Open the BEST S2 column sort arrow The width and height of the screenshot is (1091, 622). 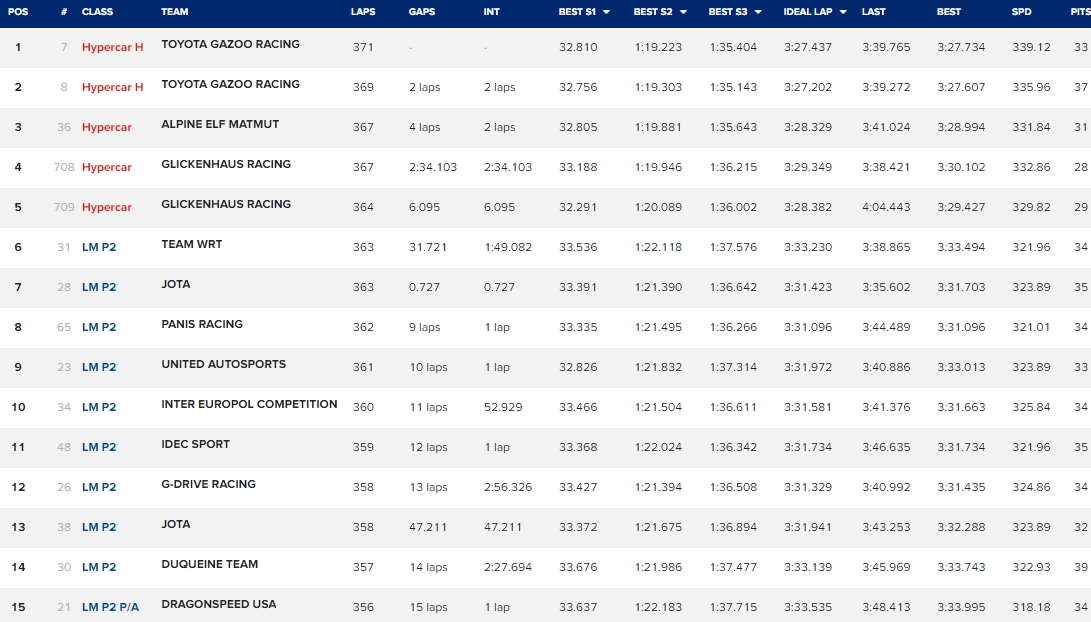pyautogui.click(x=683, y=13)
